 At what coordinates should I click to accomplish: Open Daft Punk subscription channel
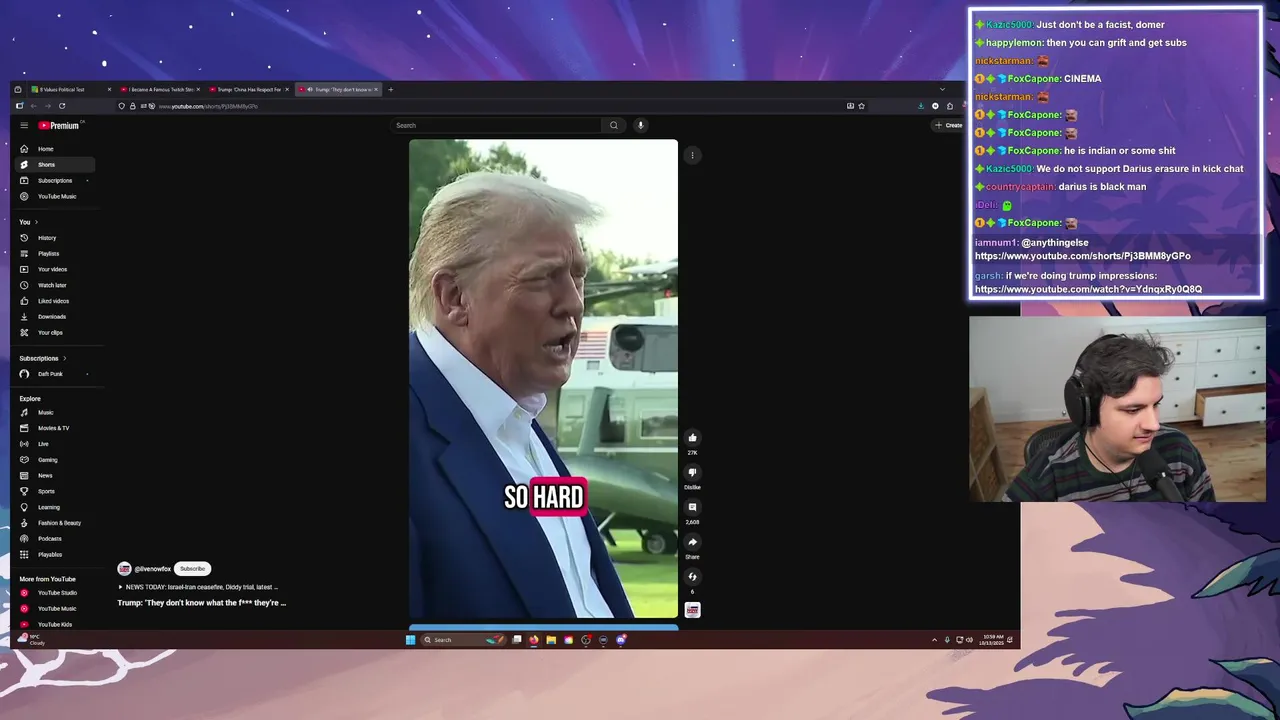(x=55, y=374)
